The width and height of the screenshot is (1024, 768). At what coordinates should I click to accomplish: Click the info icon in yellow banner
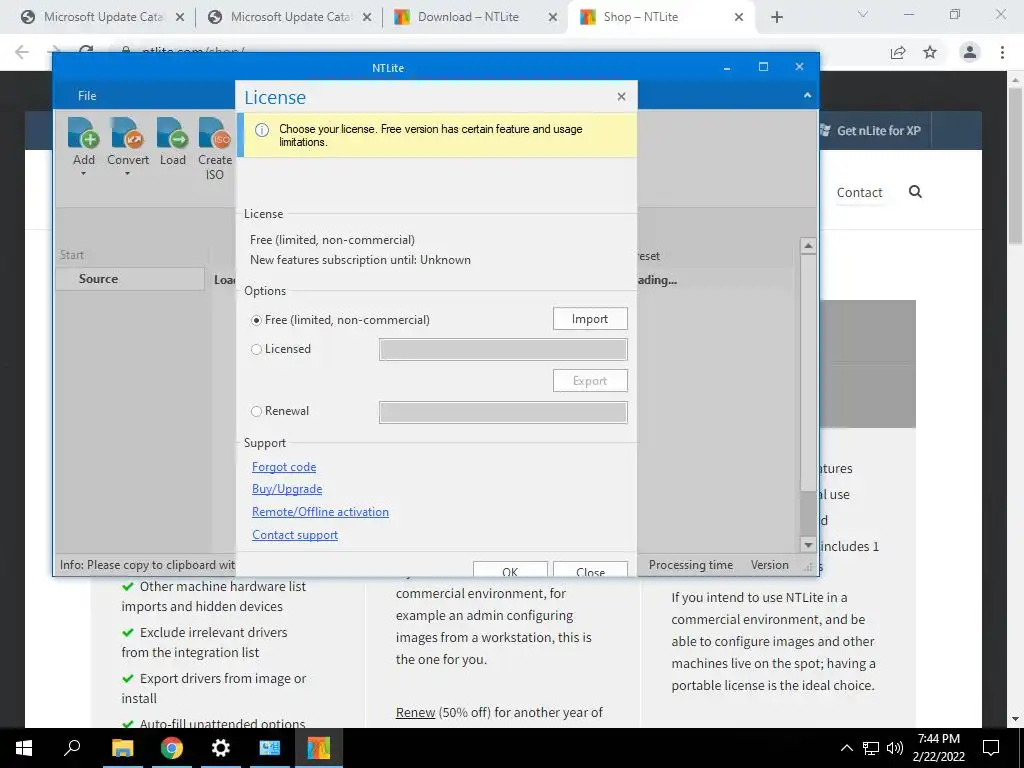click(x=262, y=130)
